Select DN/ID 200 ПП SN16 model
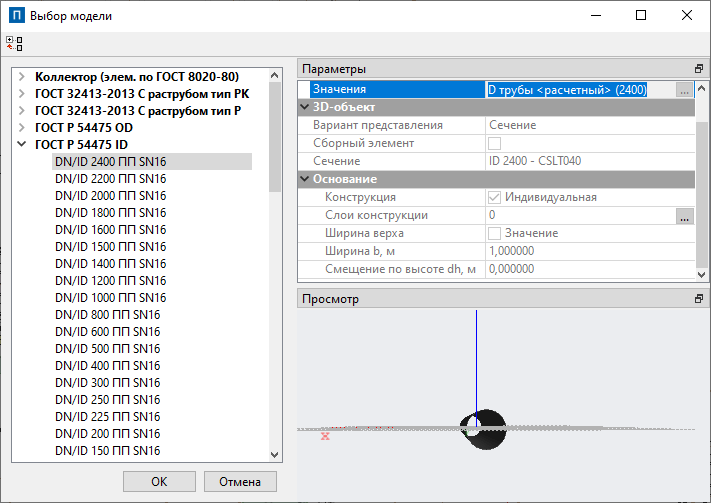This screenshot has height=503, width=711. pyautogui.click(x=107, y=434)
